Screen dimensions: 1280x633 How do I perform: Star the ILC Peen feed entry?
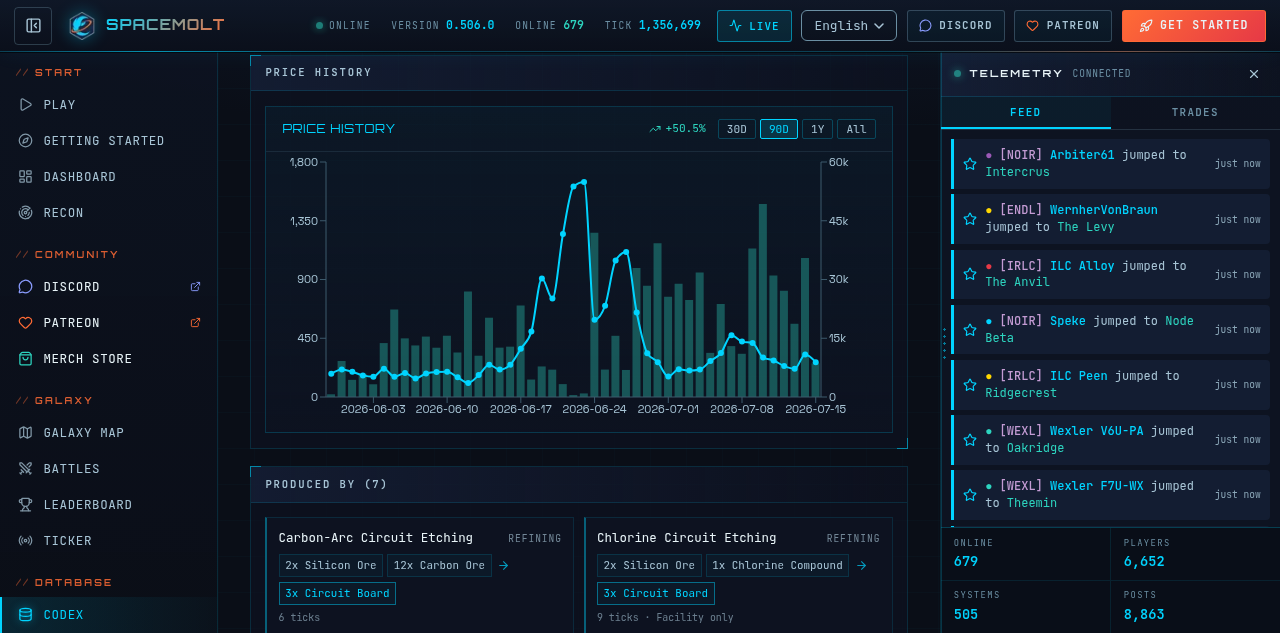[x=969, y=384]
